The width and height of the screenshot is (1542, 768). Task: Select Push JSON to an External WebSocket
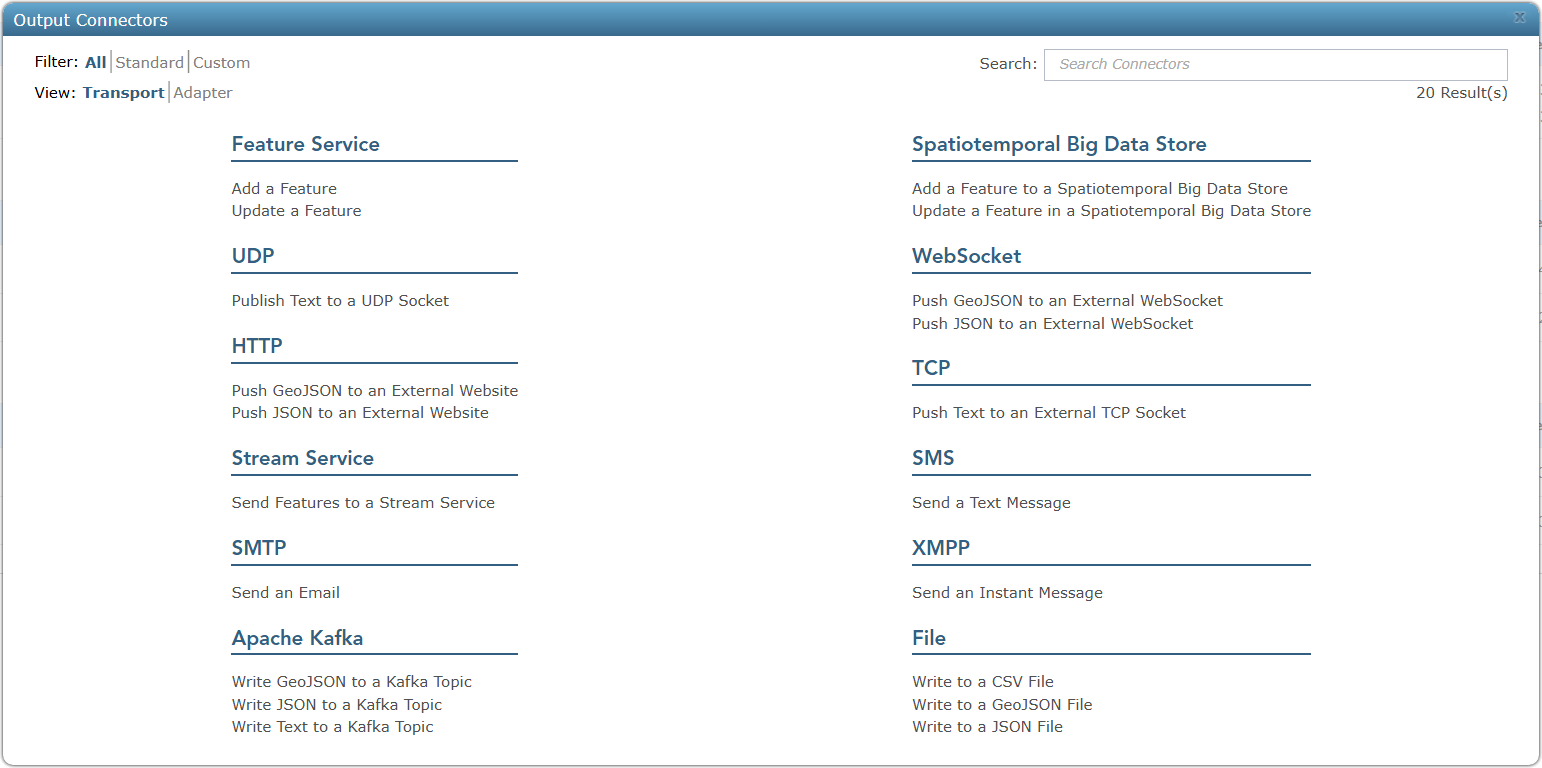(1052, 323)
